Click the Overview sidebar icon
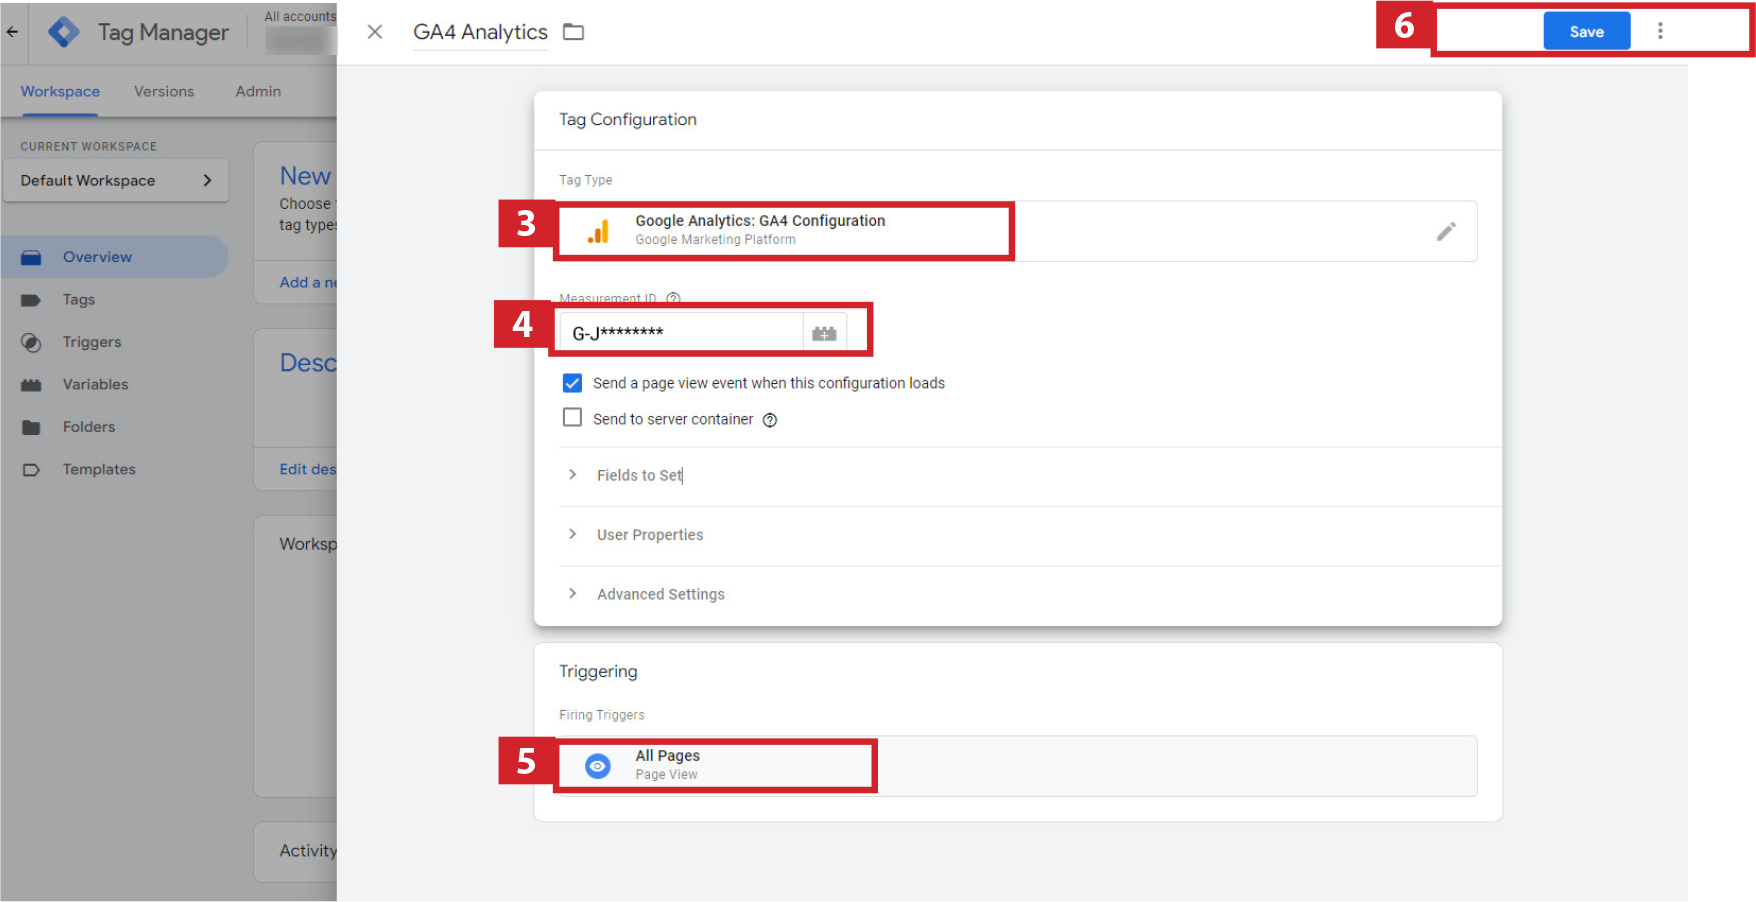The image size is (1756, 902). tap(31, 258)
